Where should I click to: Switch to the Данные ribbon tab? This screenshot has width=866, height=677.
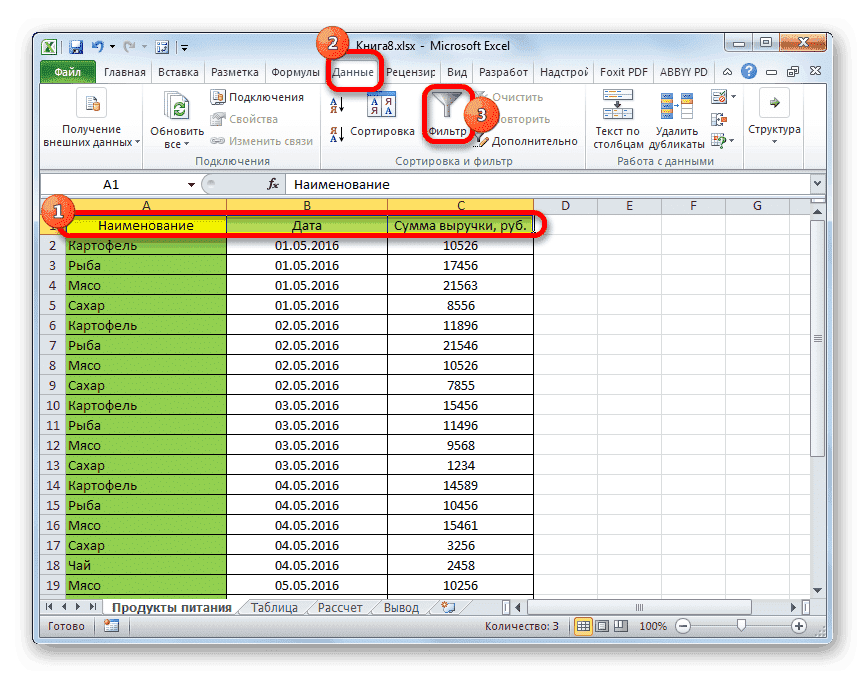[x=354, y=71]
